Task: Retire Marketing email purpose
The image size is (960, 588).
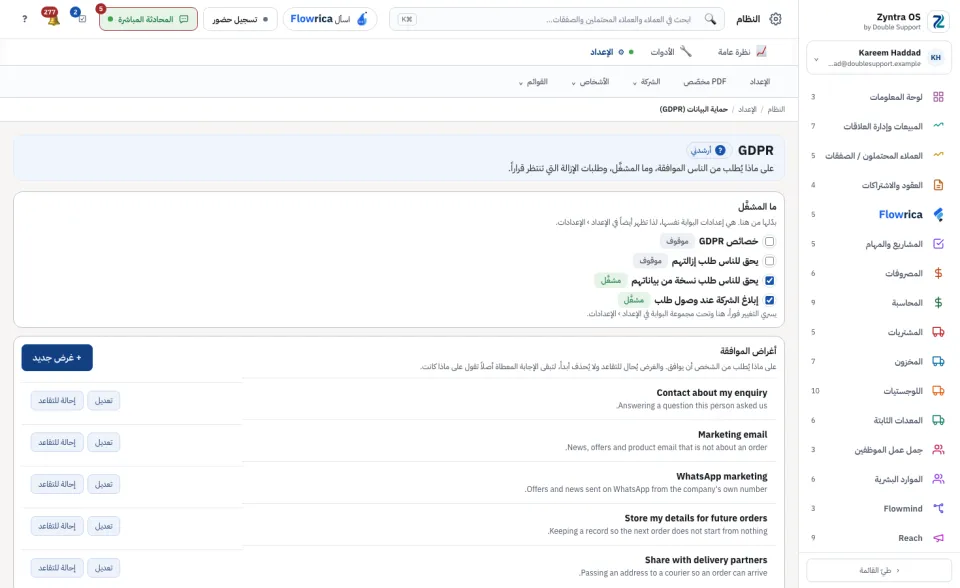Action: click(57, 442)
